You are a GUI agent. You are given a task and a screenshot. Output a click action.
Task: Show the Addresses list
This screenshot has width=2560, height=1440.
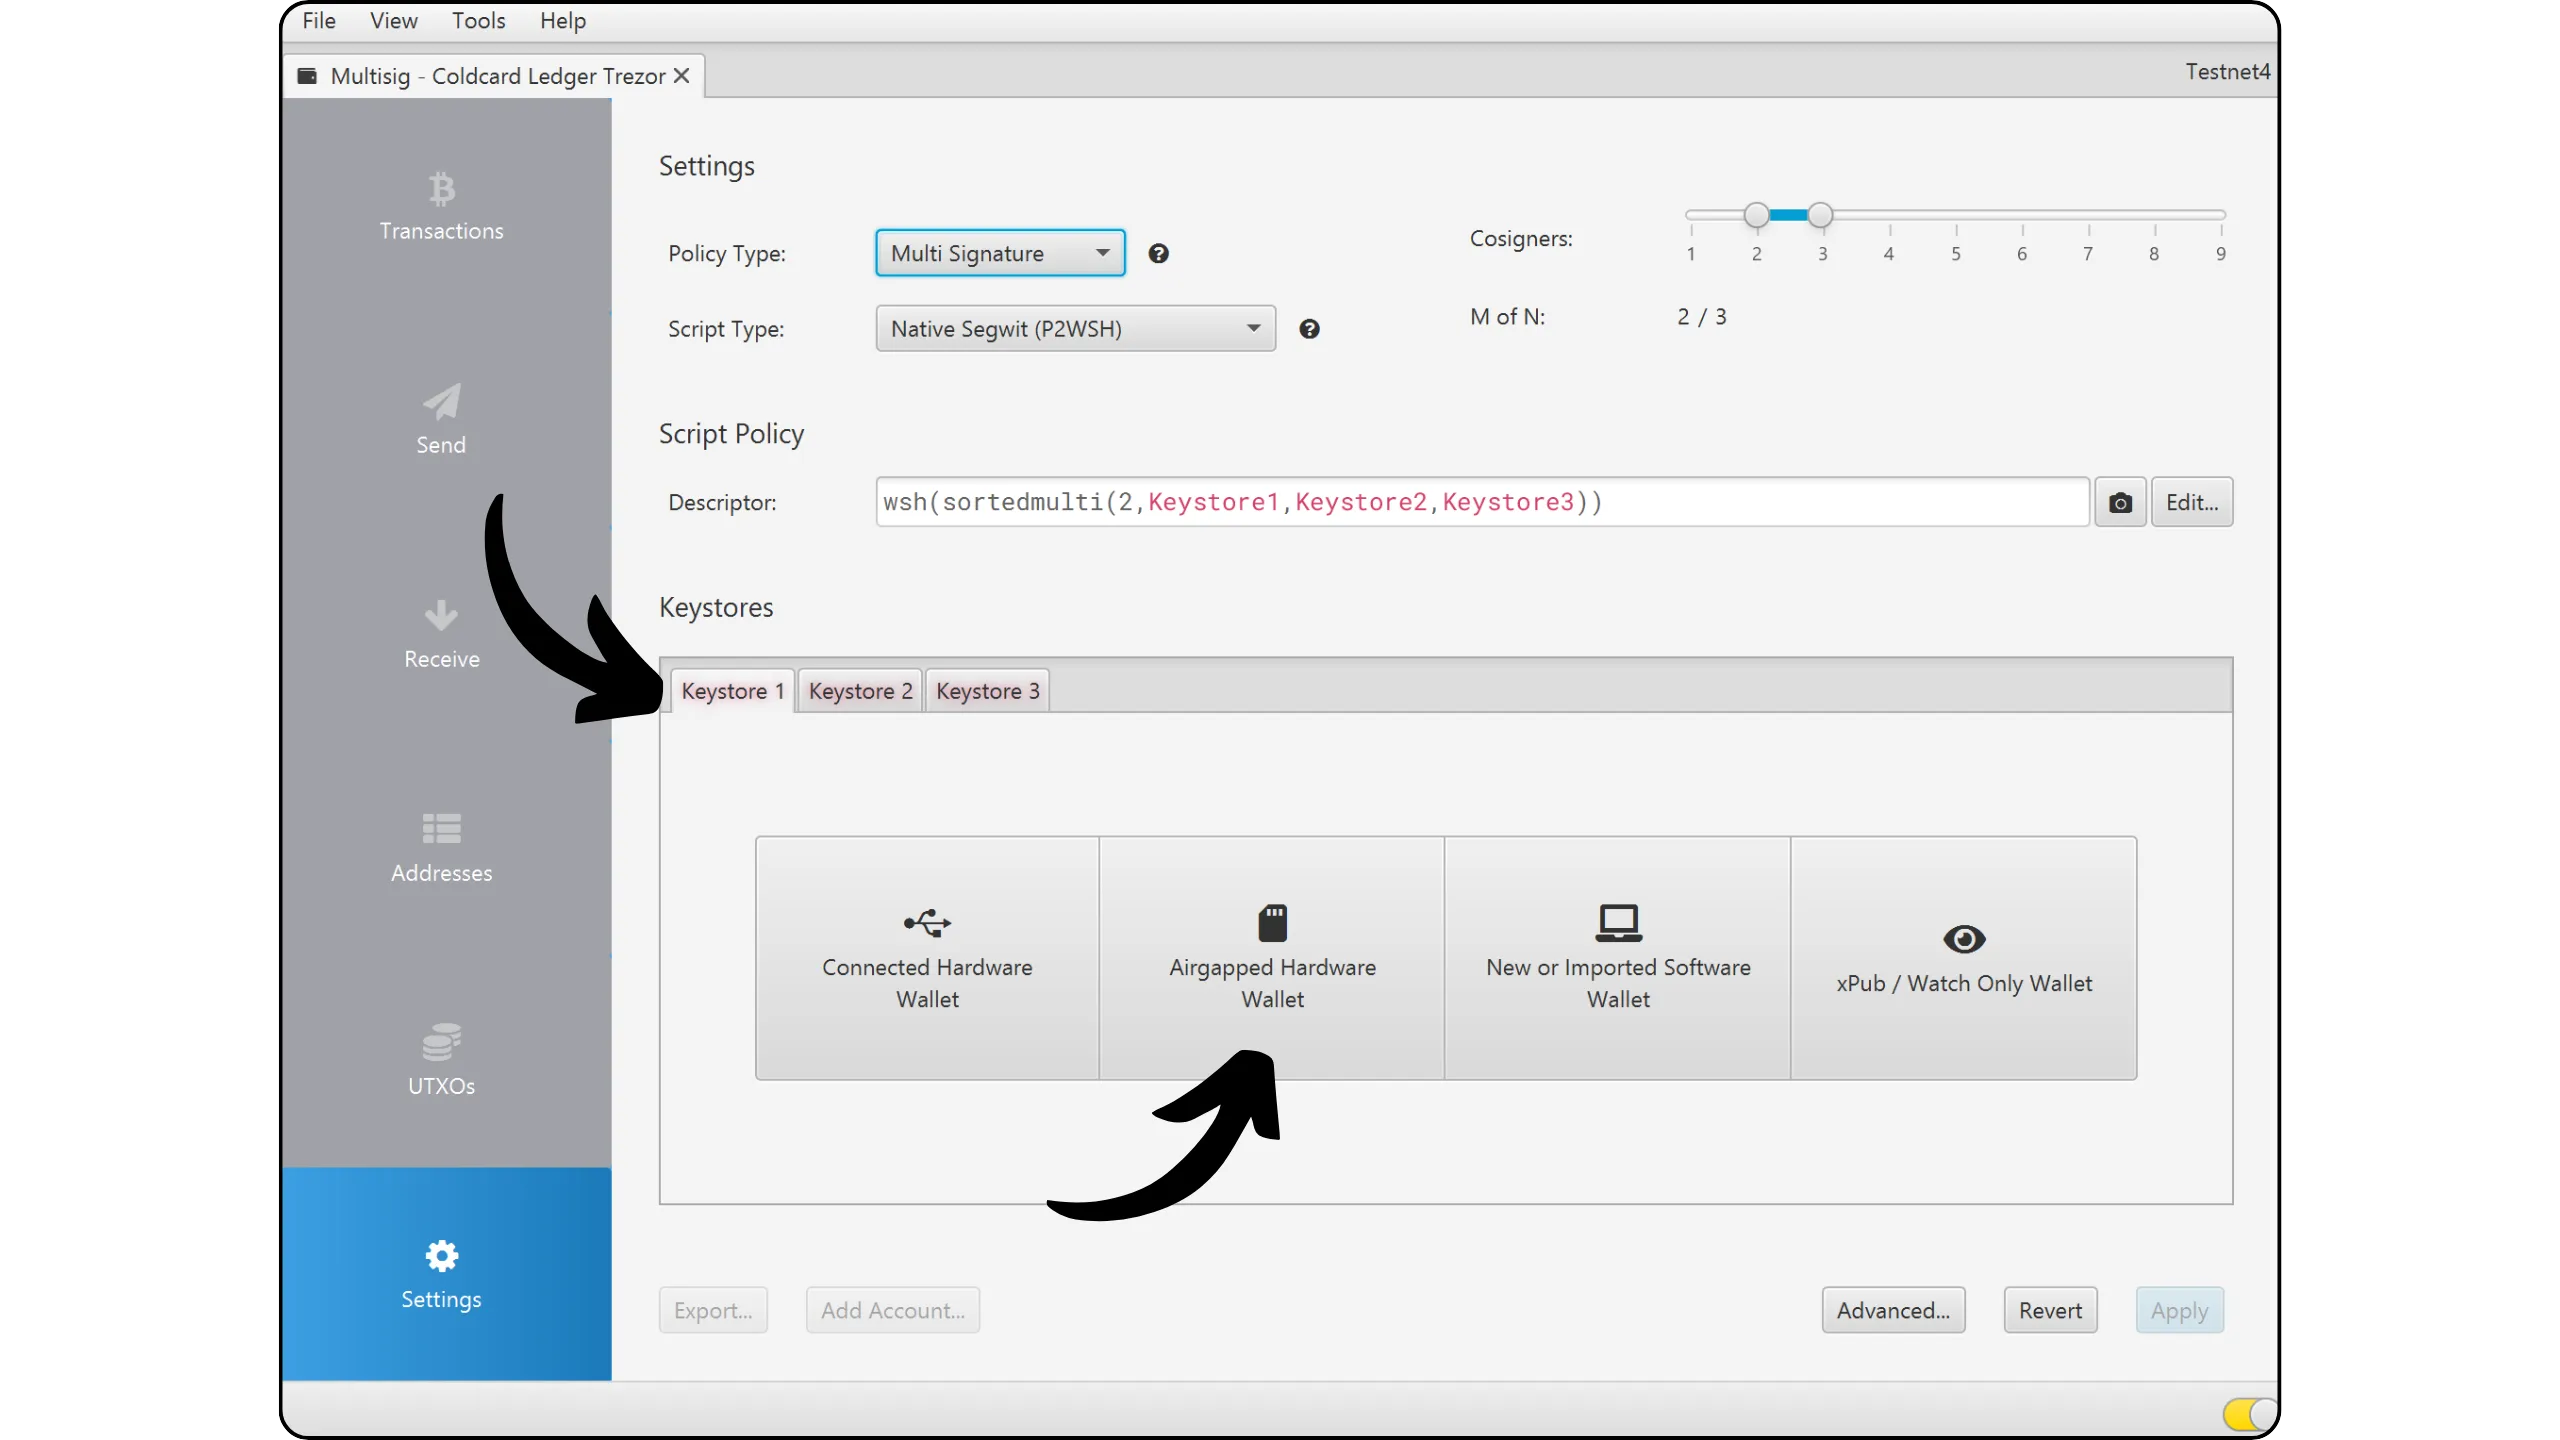[441, 849]
